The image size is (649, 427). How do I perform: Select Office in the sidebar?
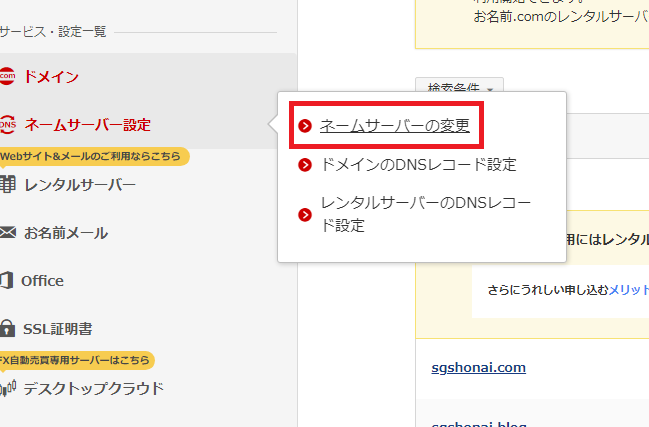pyautogui.click(x=42, y=281)
